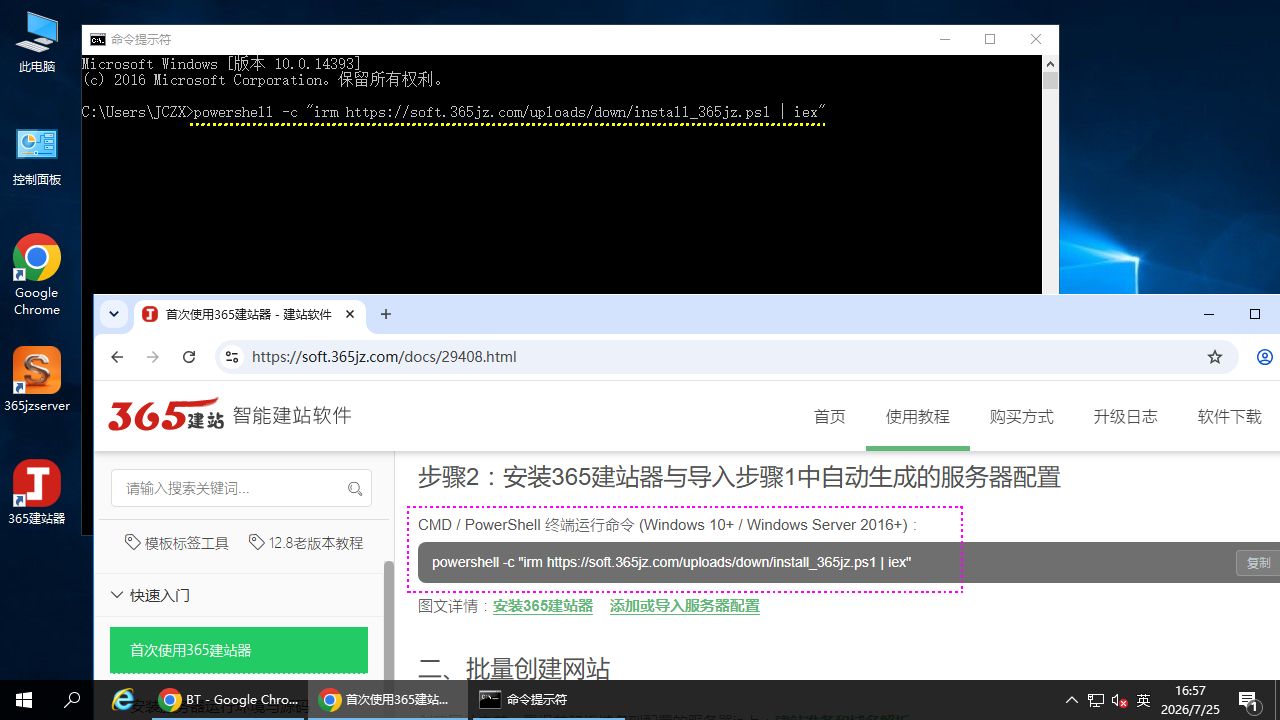Switch to BT - Google Chrome taskbar window
1280x720 pixels.
point(230,700)
